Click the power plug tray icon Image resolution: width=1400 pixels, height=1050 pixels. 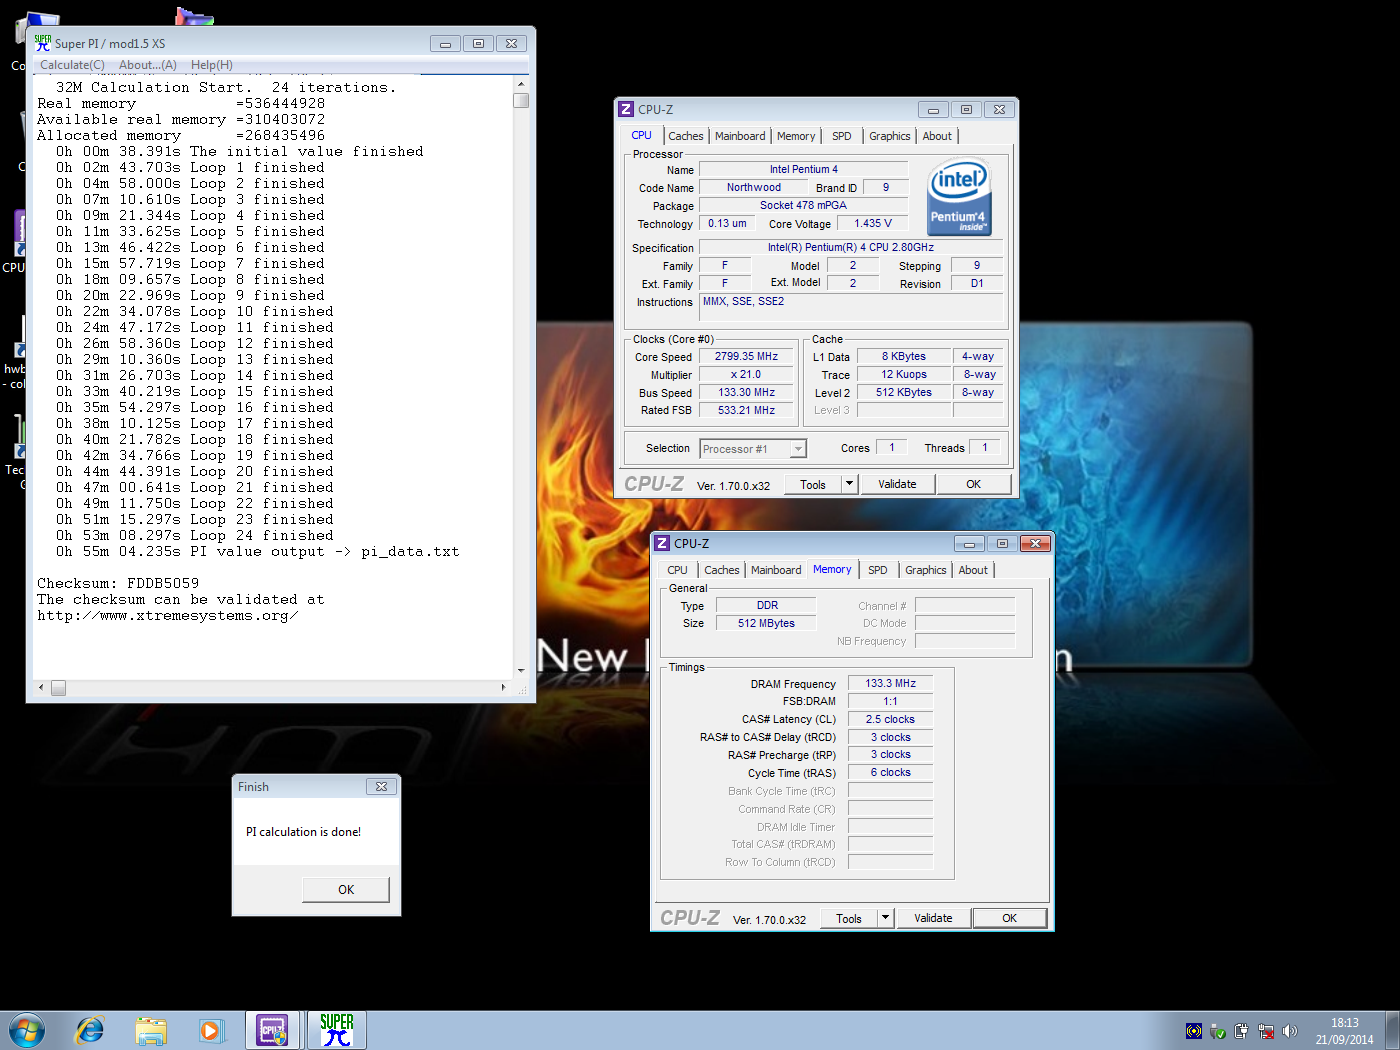(1241, 1031)
